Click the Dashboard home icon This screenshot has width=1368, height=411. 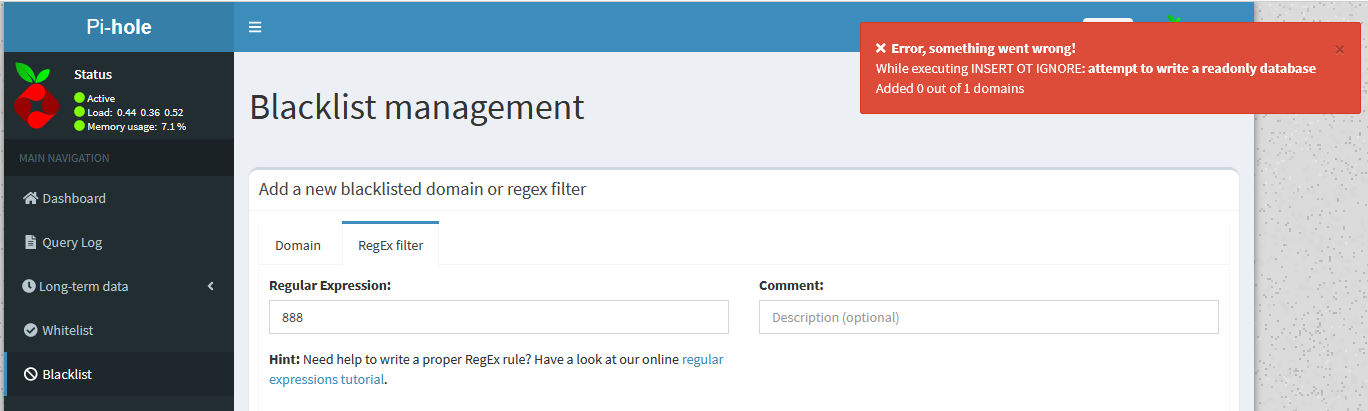[30, 198]
